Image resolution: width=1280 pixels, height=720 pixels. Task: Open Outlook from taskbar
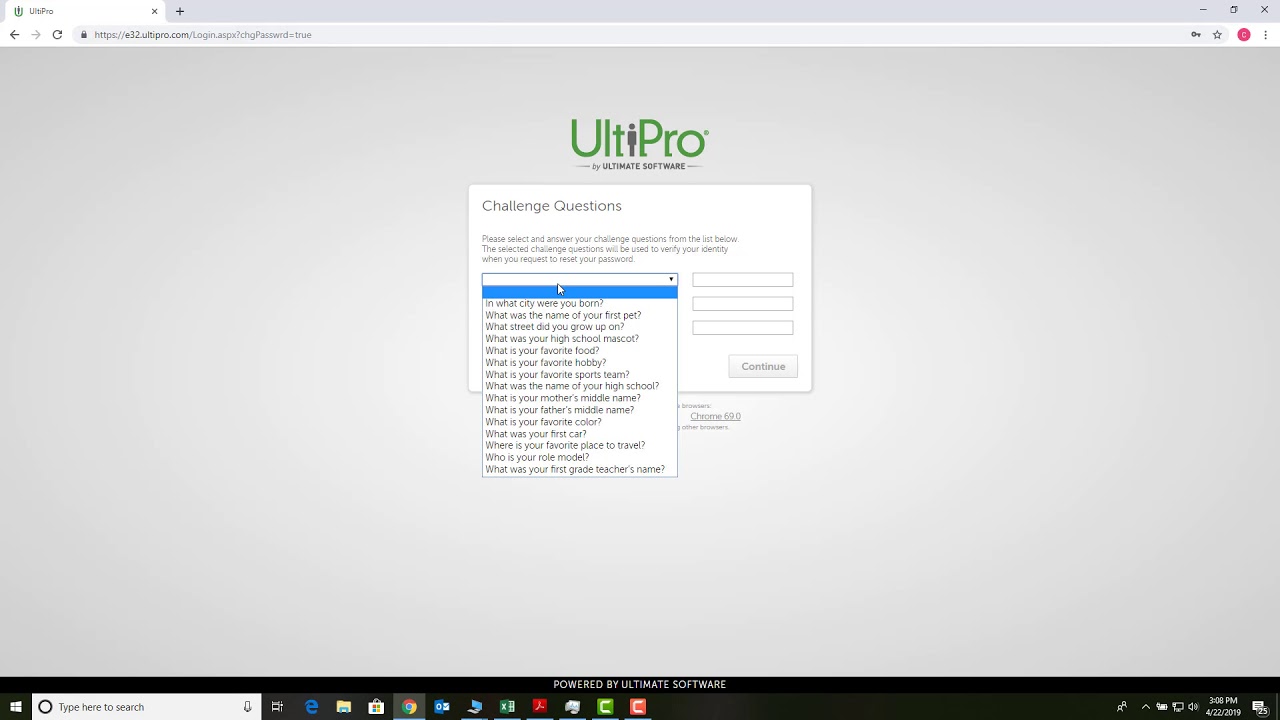point(442,707)
